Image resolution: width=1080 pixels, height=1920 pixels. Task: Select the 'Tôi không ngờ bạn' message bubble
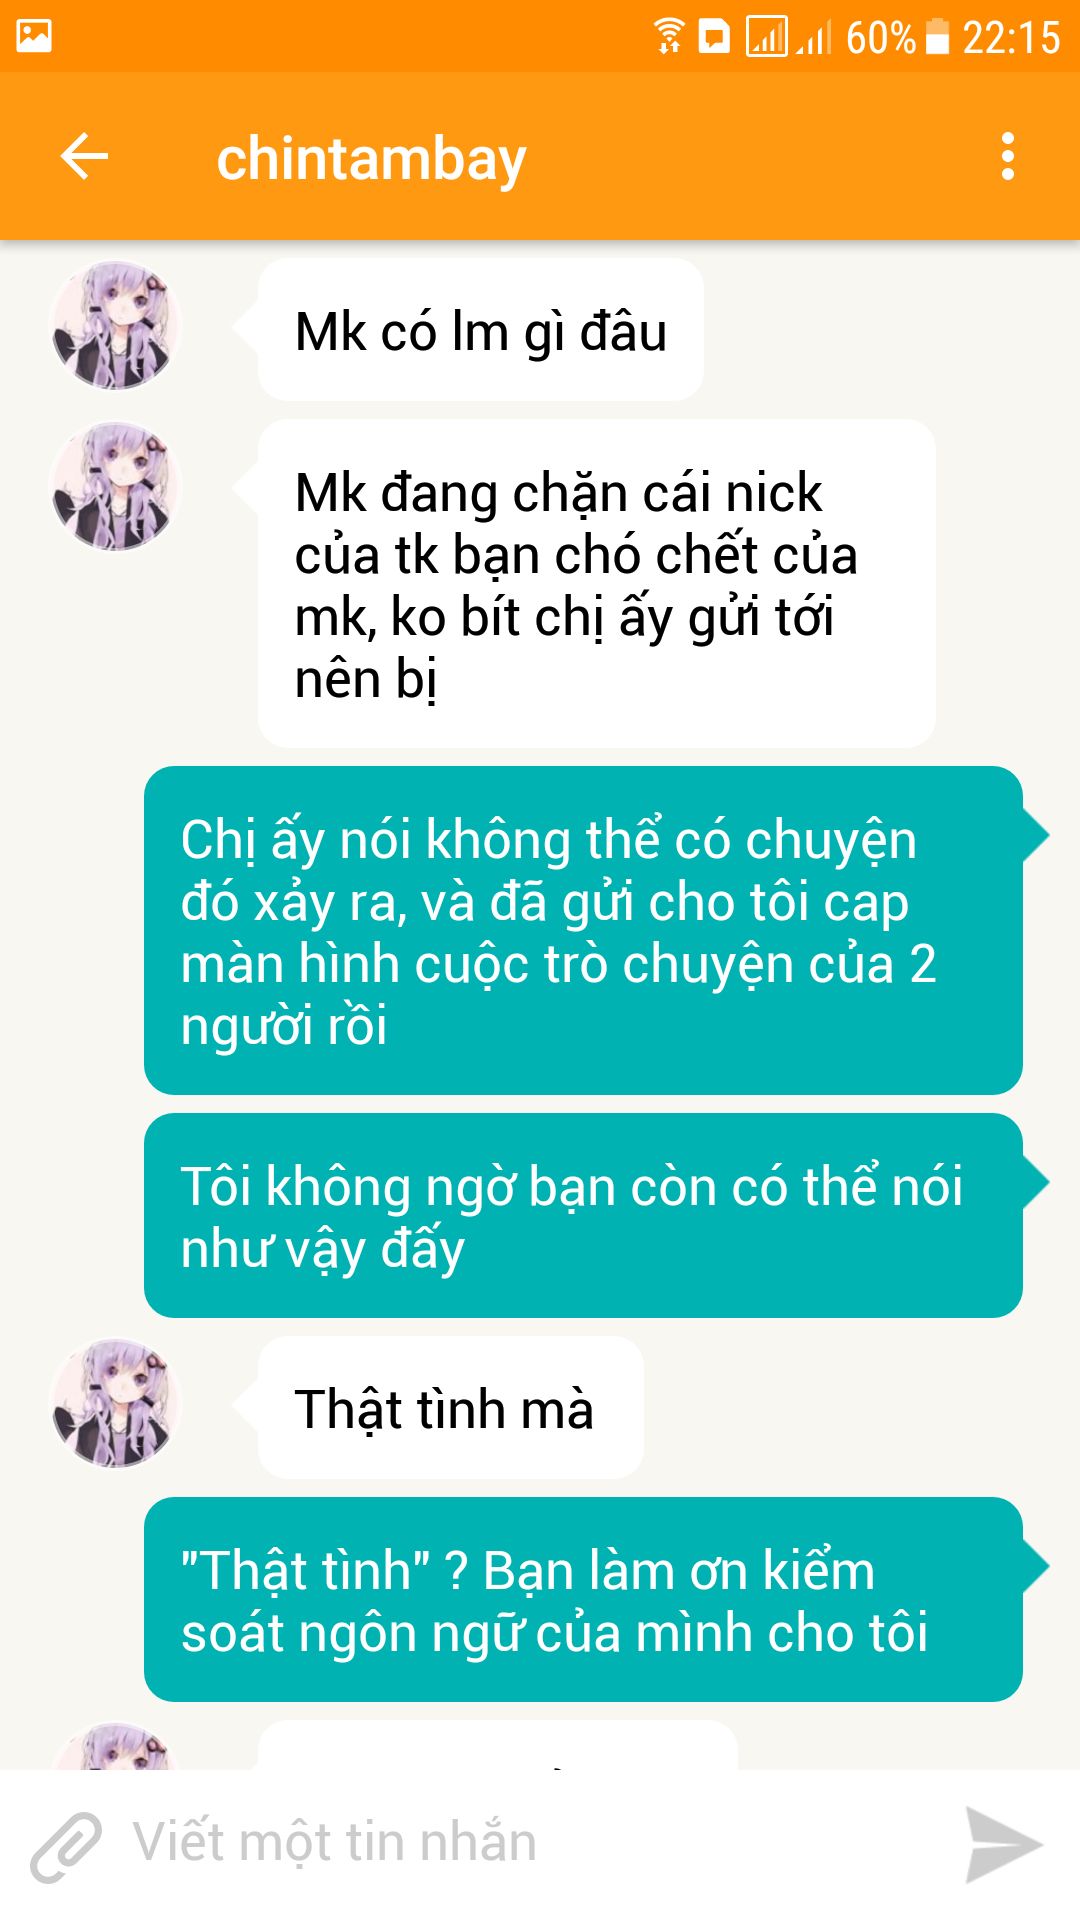(x=583, y=1216)
